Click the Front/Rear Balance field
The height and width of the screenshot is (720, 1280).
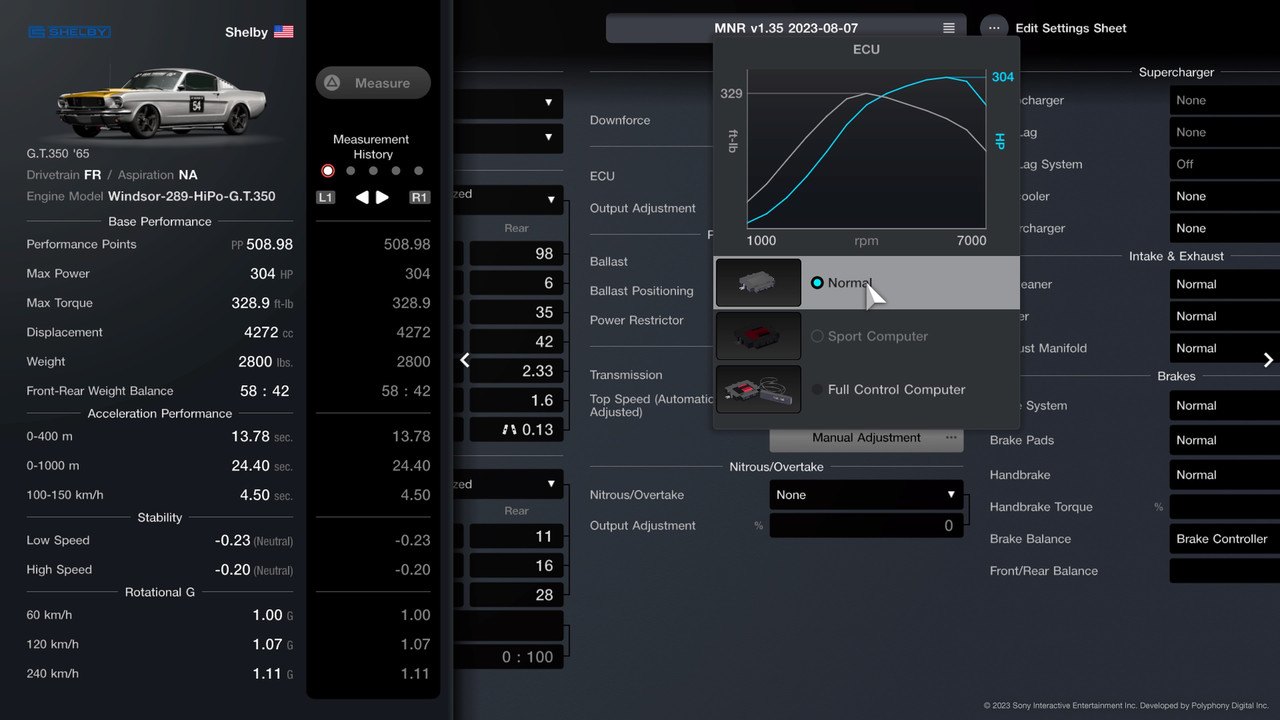pyautogui.click(x=1225, y=571)
